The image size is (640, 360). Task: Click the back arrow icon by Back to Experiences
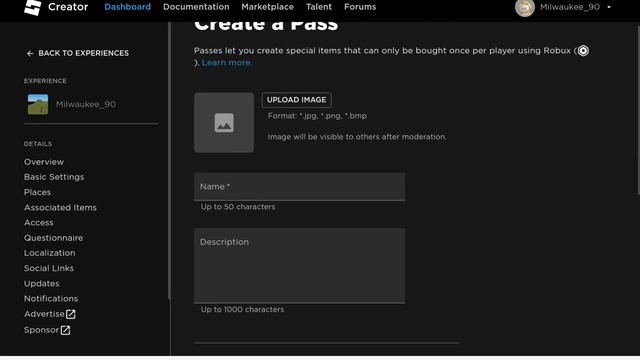[30, 53]
